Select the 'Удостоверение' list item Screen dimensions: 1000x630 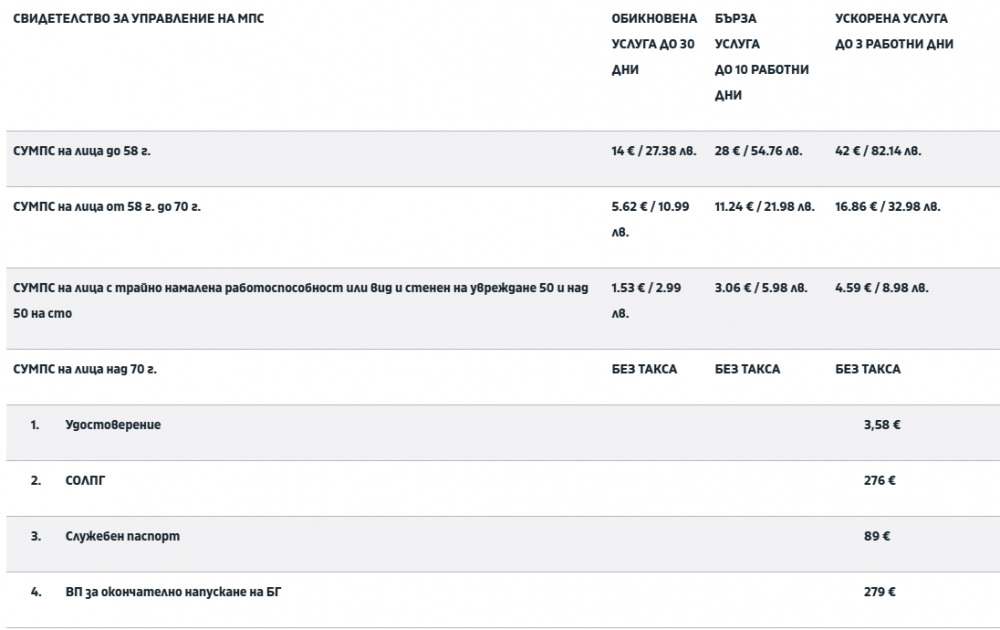tap(113, 425)
